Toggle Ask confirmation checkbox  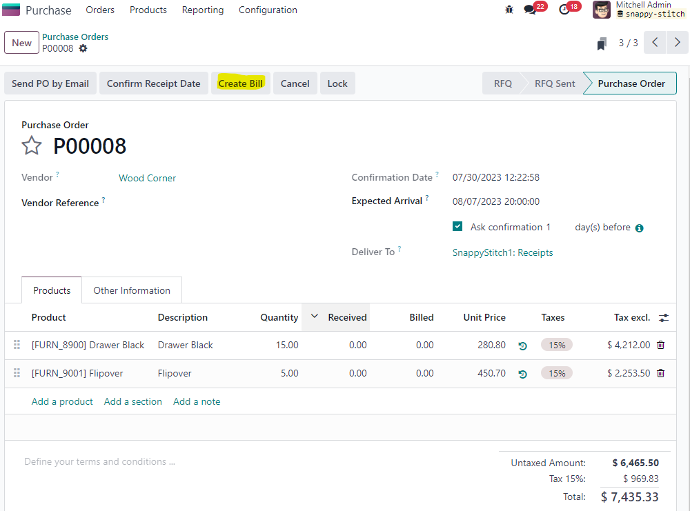point(457,226)
